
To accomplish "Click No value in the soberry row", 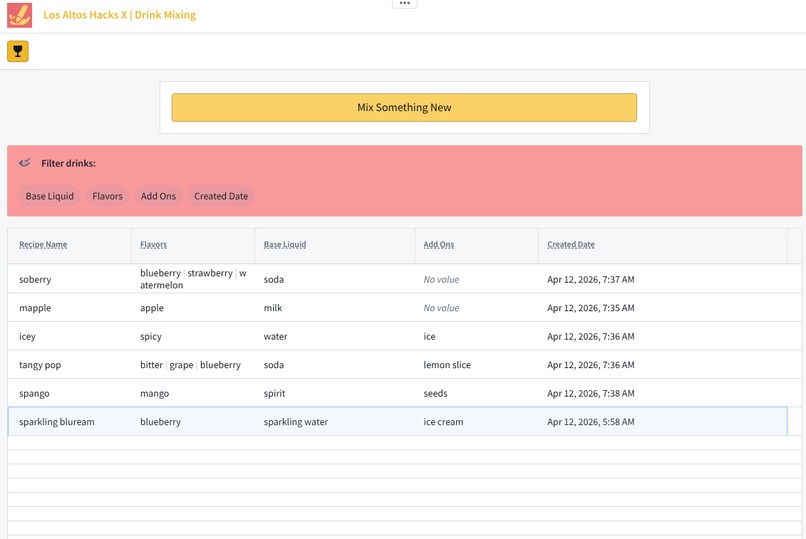I will [441, 280].
